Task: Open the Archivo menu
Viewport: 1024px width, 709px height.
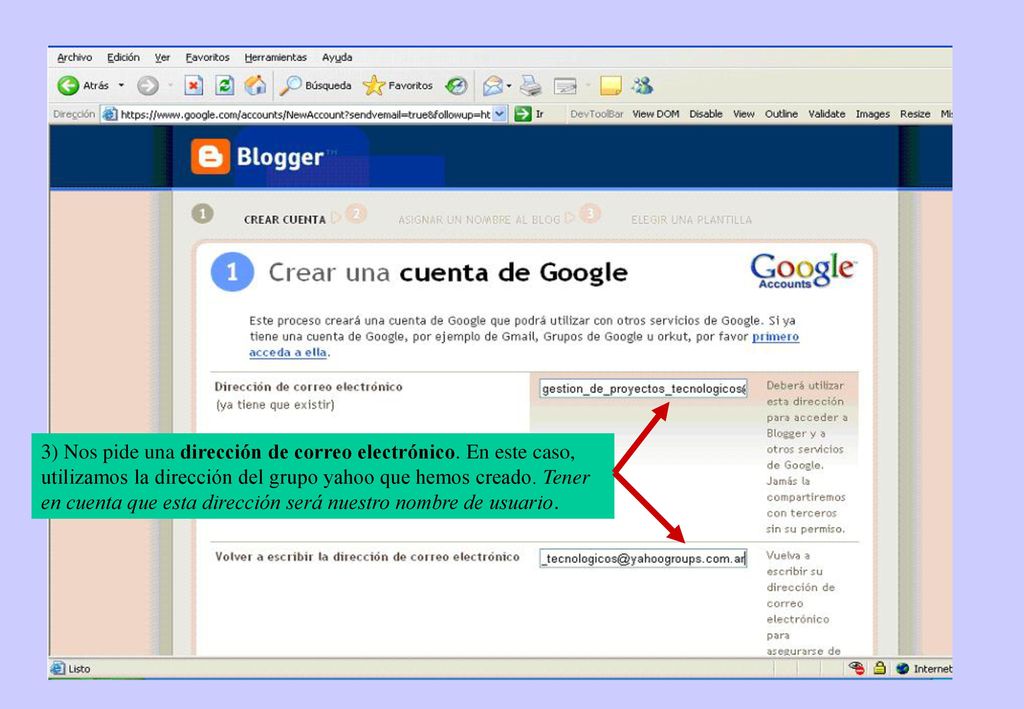Action: 74,57
